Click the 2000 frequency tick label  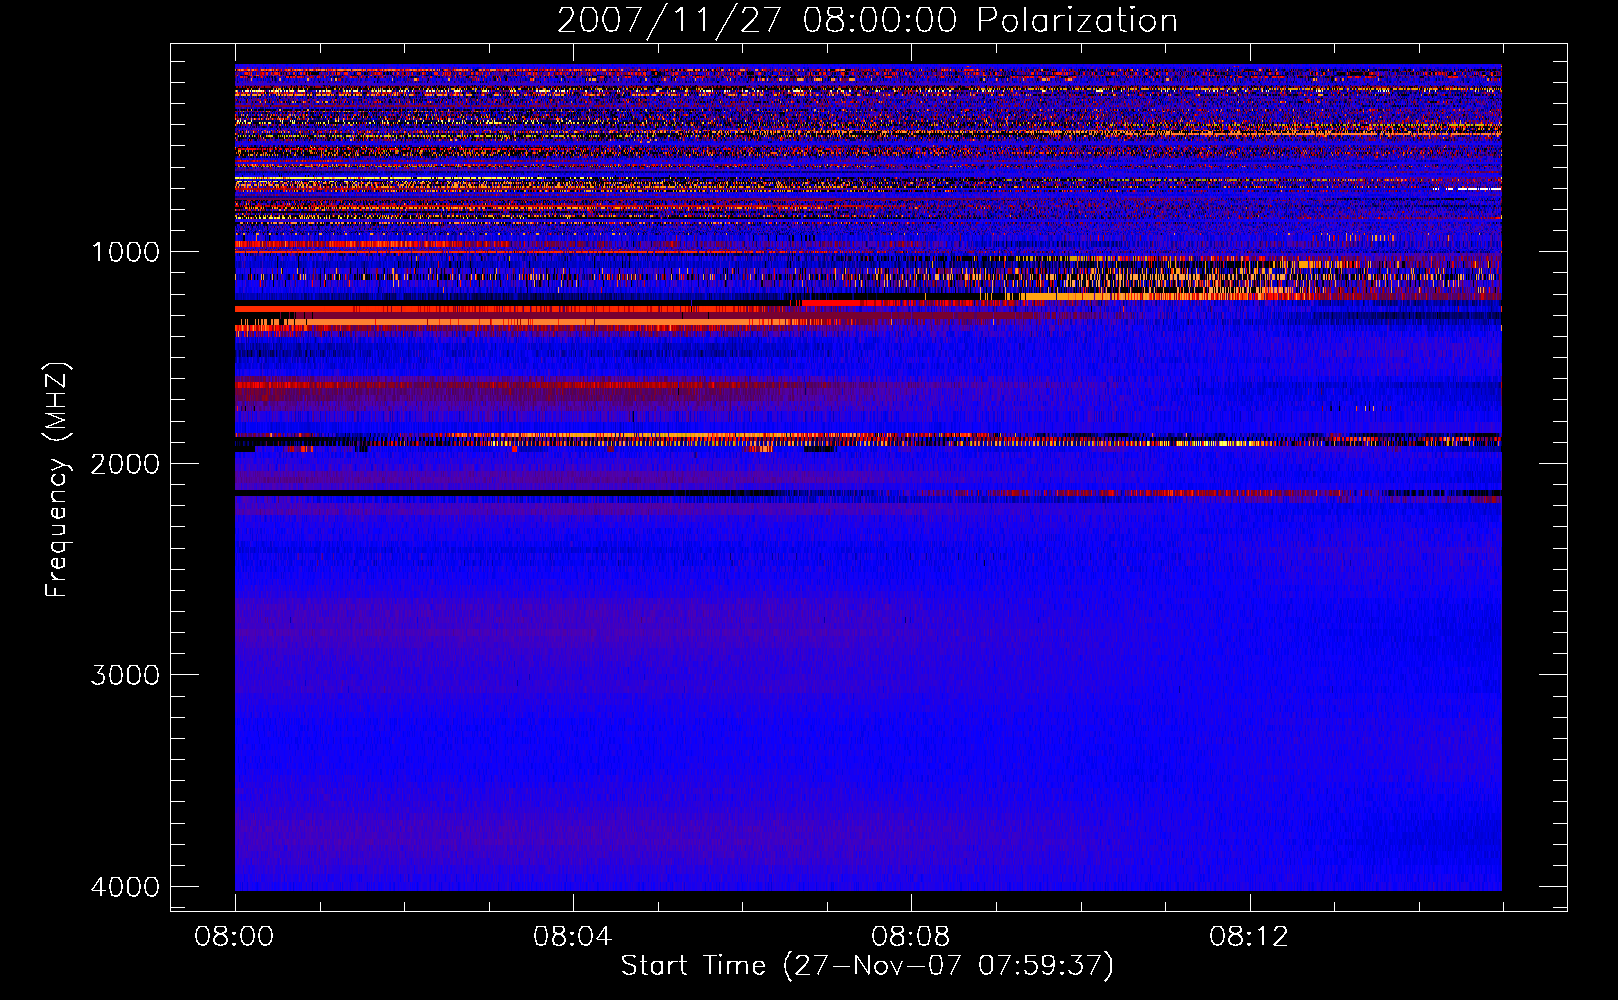coord(126,464)
